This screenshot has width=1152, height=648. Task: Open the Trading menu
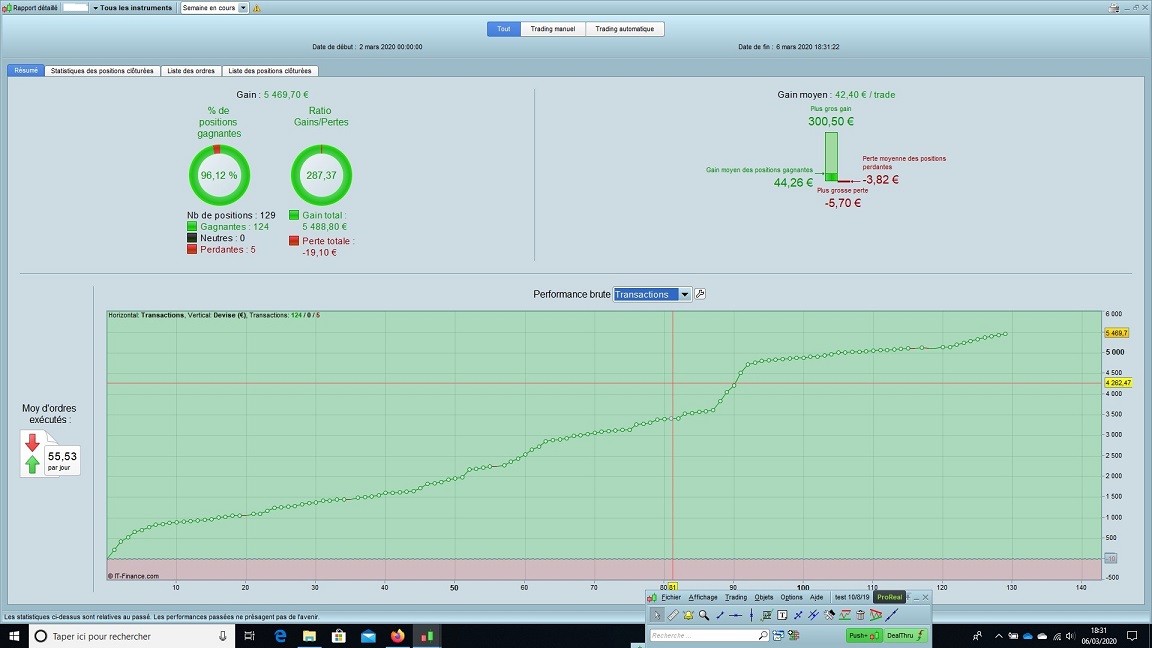coord(735,597)
